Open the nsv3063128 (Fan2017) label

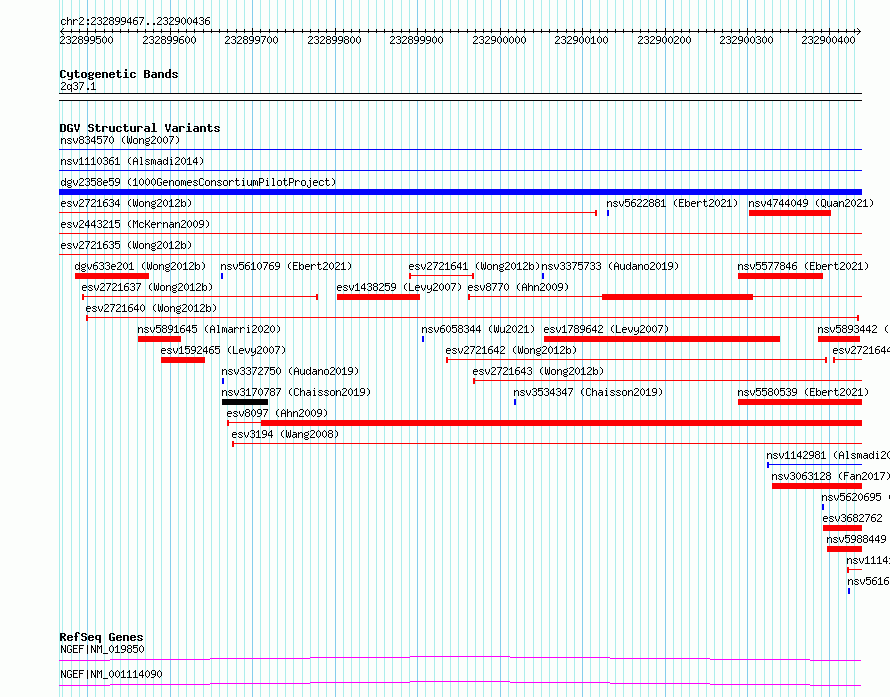(x=830, y=476)
